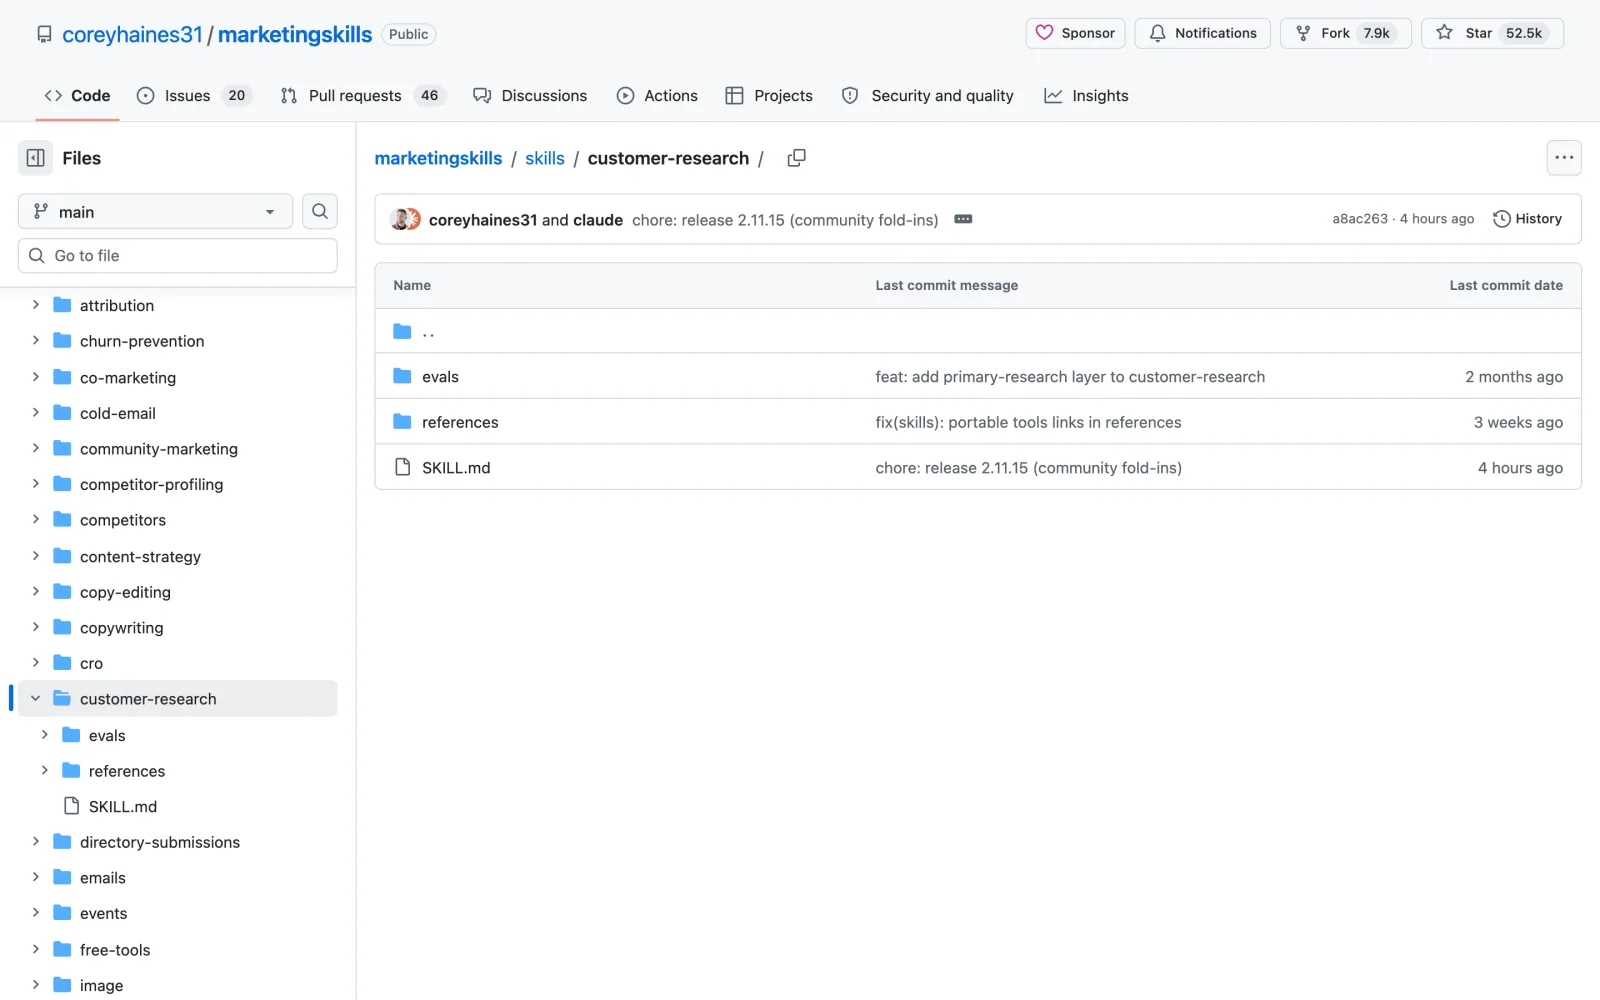The height and width of the screenshot is (1000, 1600).
Task: Expand sidebar references folder chevron
Action: (44, 770)
